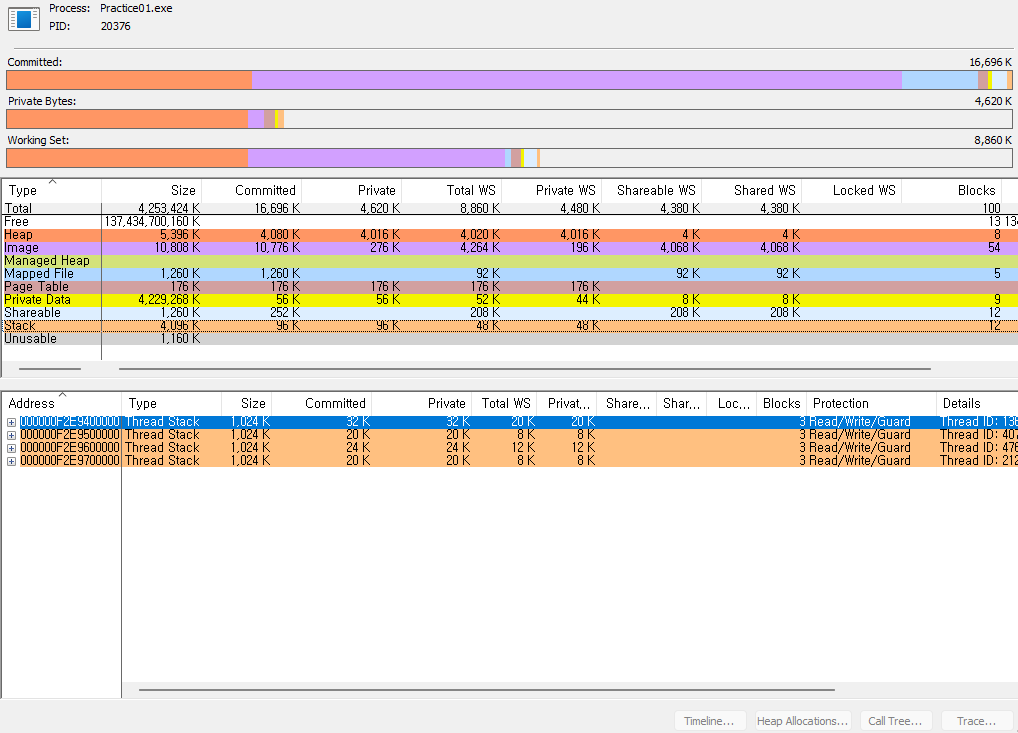Select the Page Table row
The width and height of the screenshot is (1018, 733).
[x=510, y=286]
